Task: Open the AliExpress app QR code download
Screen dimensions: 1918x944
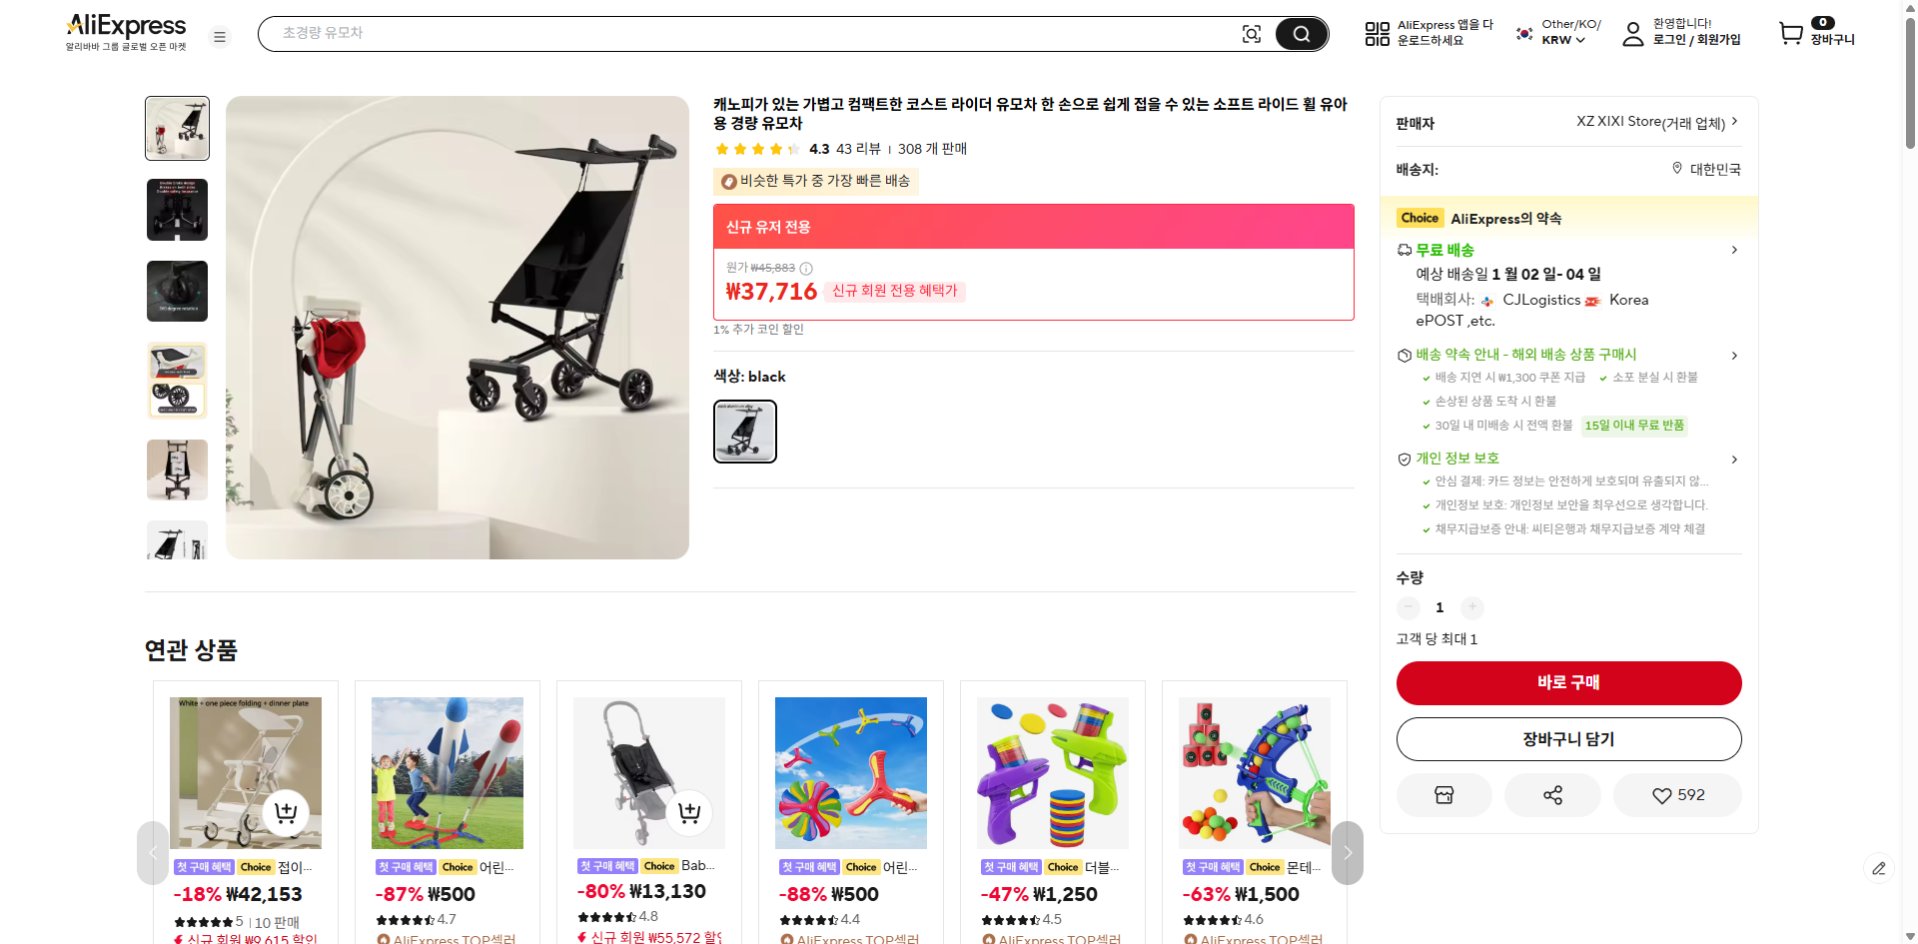Action: point(1377,33)
